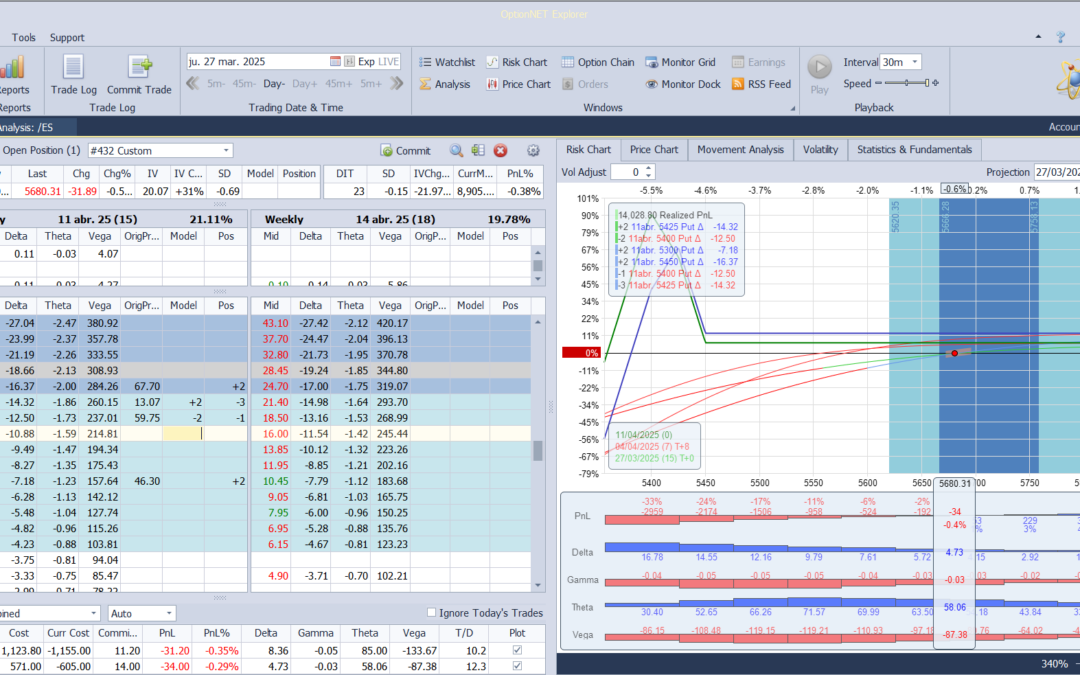Open the Price Chart window
The height and width of the screenshot is (675, 1080).
(x=519, y=84)
